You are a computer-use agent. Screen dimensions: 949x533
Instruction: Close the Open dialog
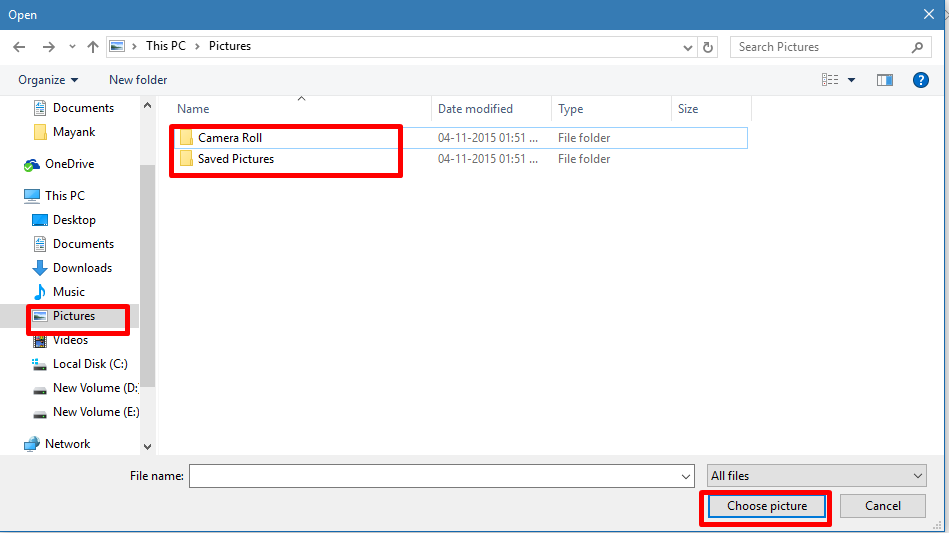928,15
